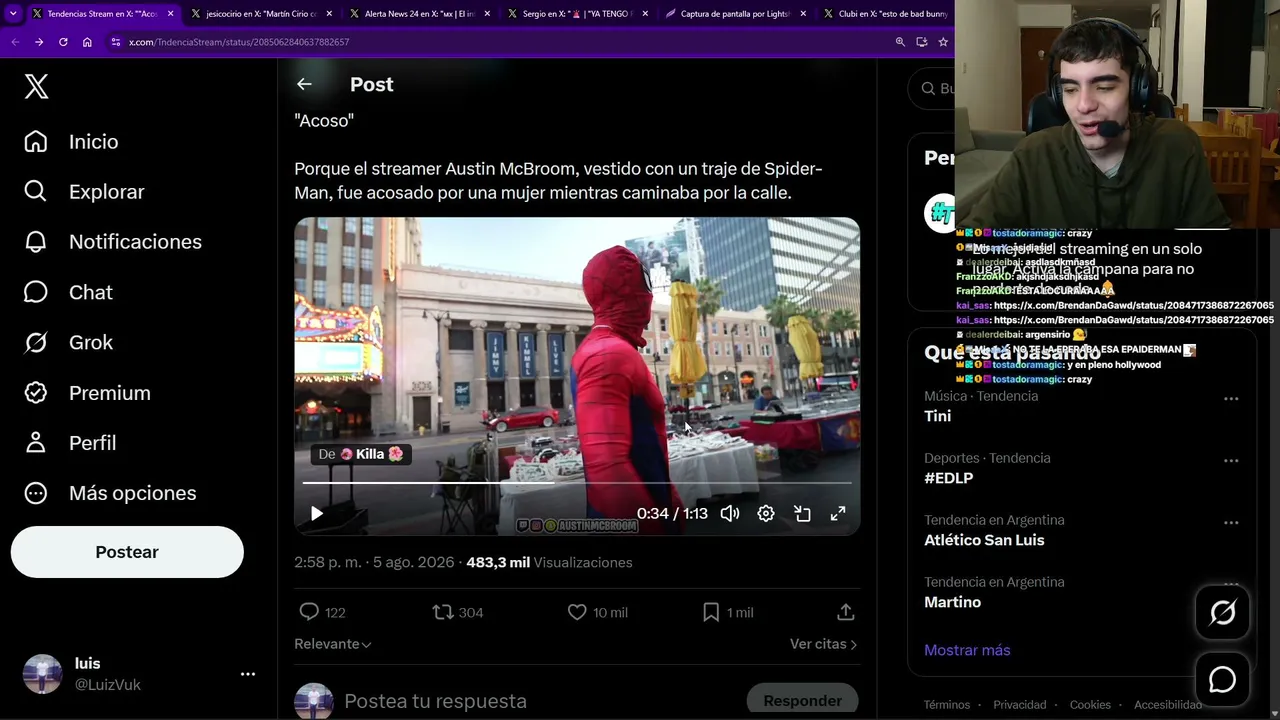This screenshot has height=720, width=1280.
Task: Enter fullscreen video mode
Action: 838,514
